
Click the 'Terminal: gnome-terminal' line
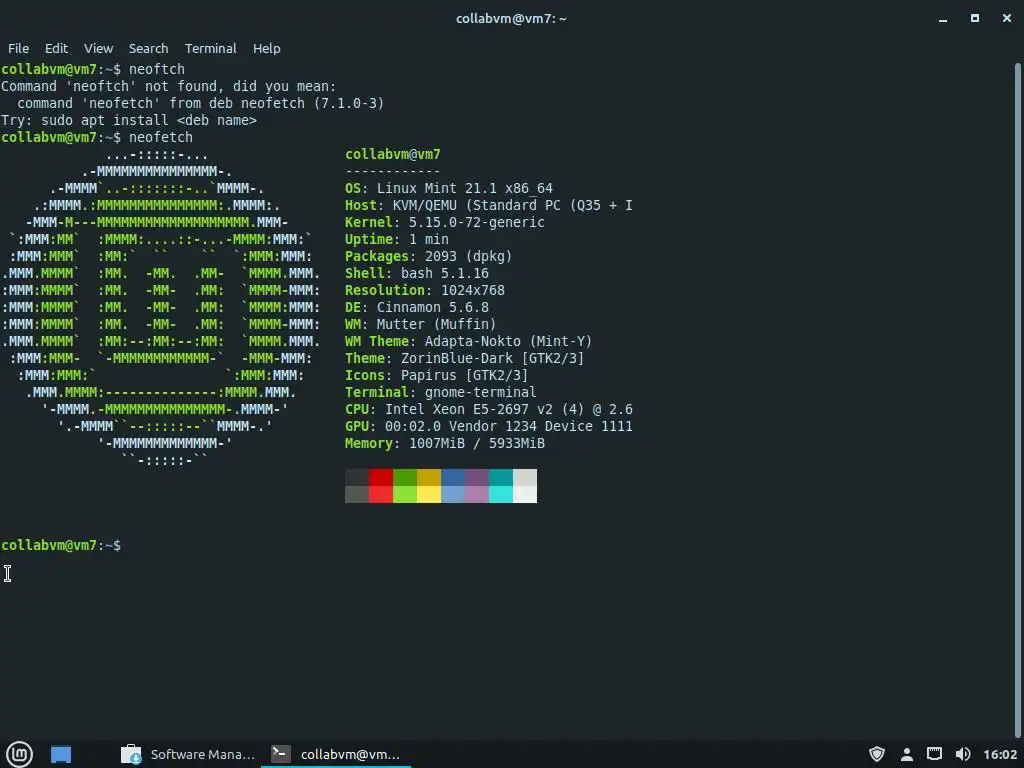tap(441, 392)
